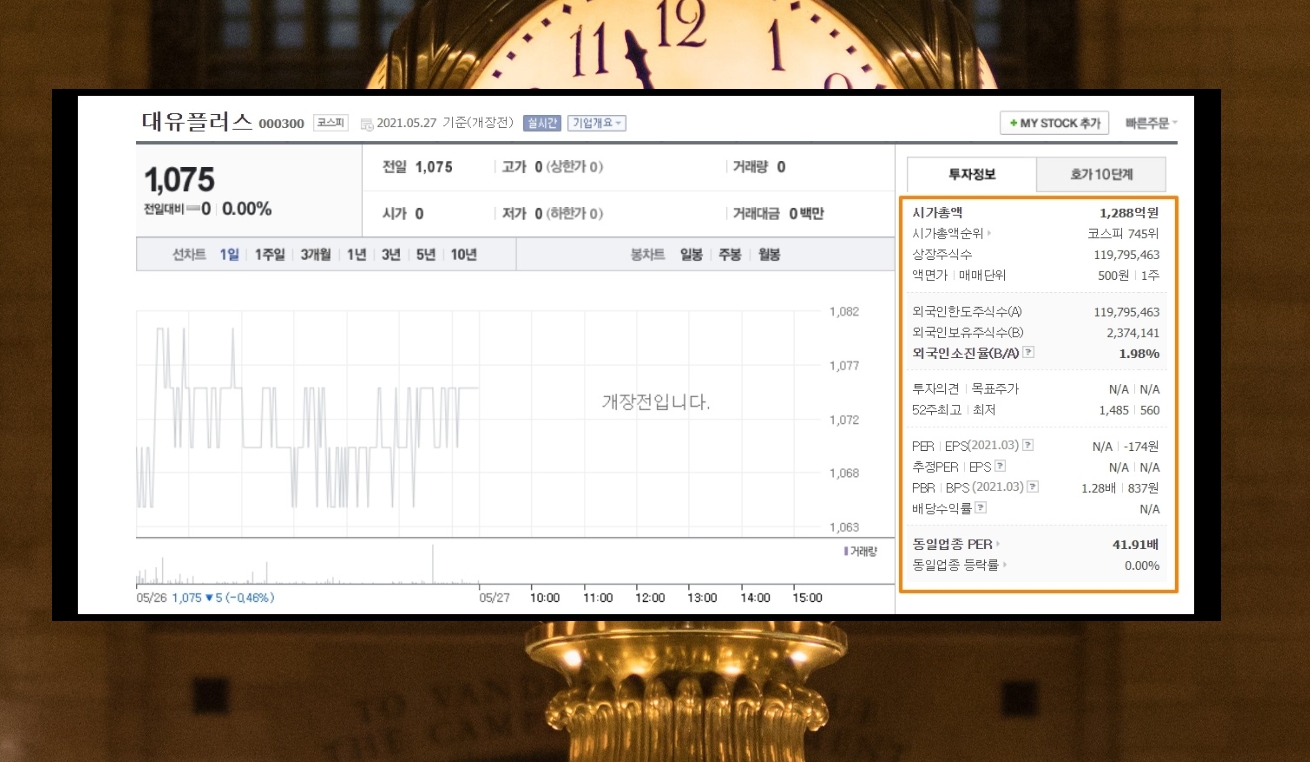Select the 3년 line chart period
This screenshot has height=762, width=1310.
[390, 255]
